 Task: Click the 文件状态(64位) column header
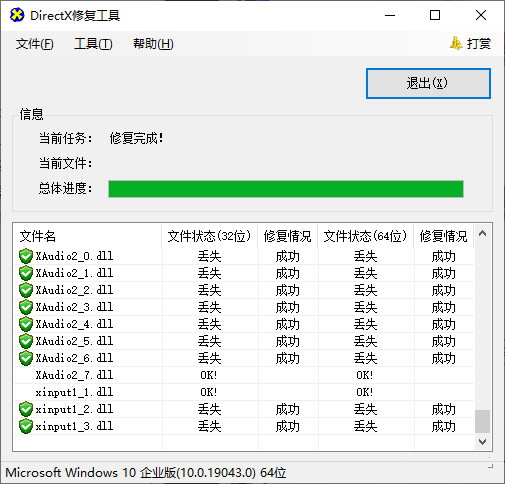(365, 236)
